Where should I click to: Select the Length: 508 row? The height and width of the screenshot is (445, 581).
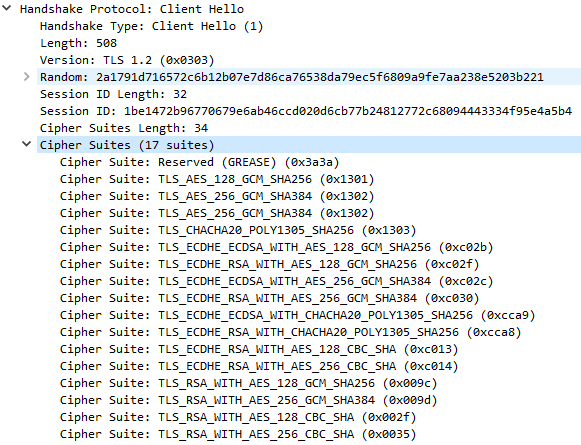tap(78, 43)
